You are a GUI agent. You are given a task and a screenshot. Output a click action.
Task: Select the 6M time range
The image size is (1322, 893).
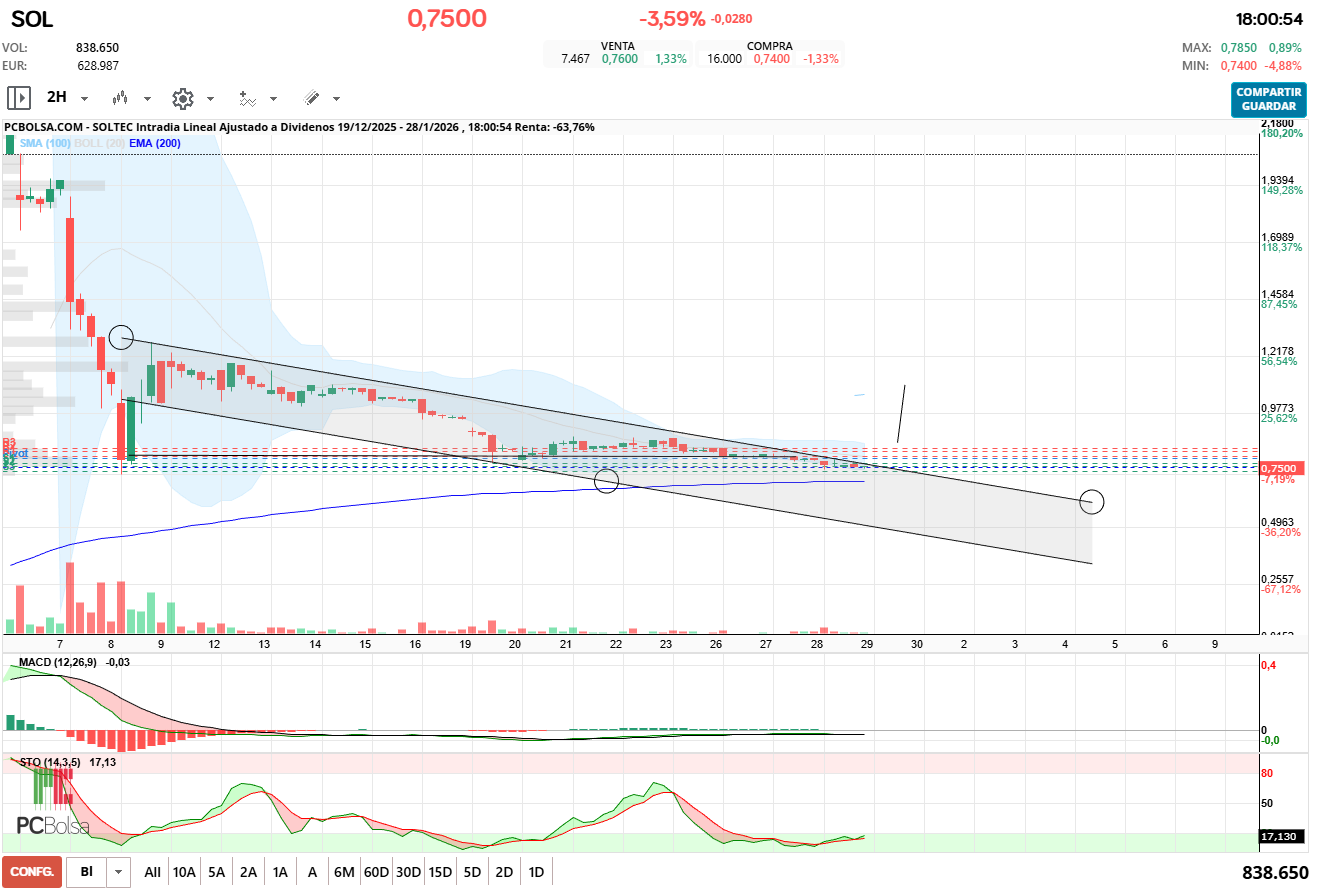[344, 872]
